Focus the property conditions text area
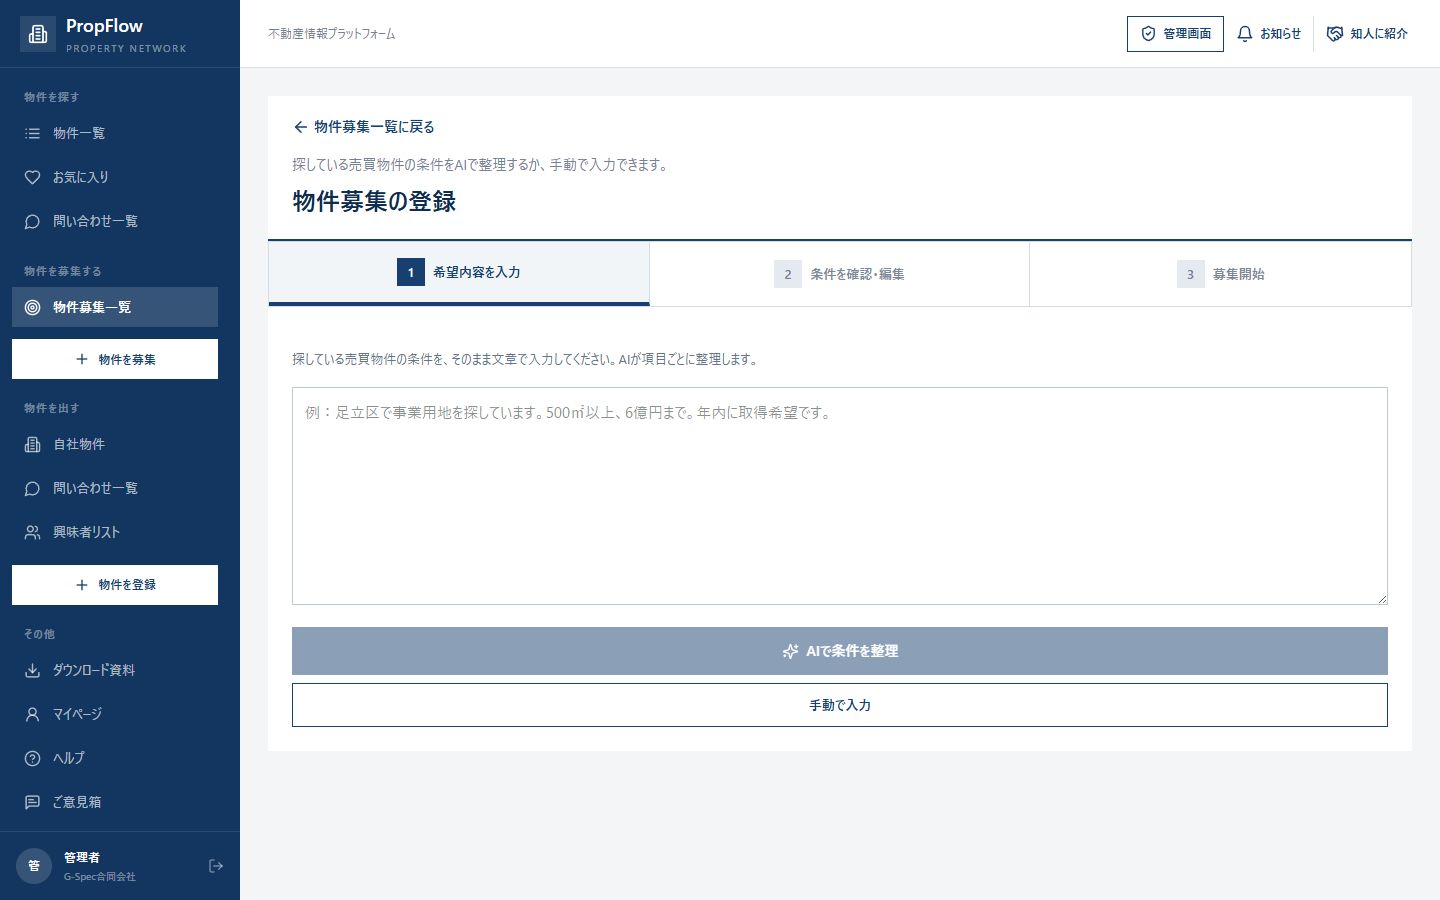Screen dimensions: 1440x900 [x=840, y=496]
